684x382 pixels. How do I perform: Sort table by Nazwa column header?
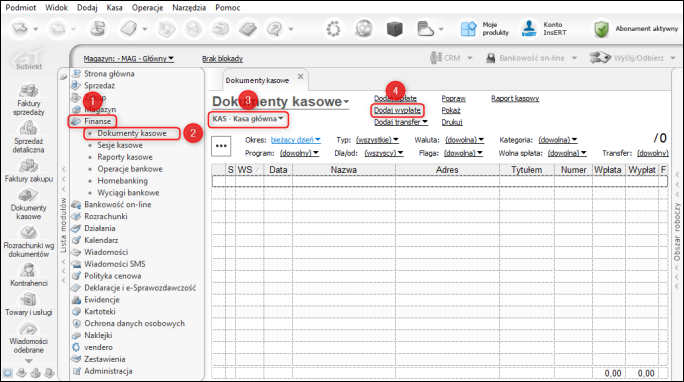click(344, 170)
